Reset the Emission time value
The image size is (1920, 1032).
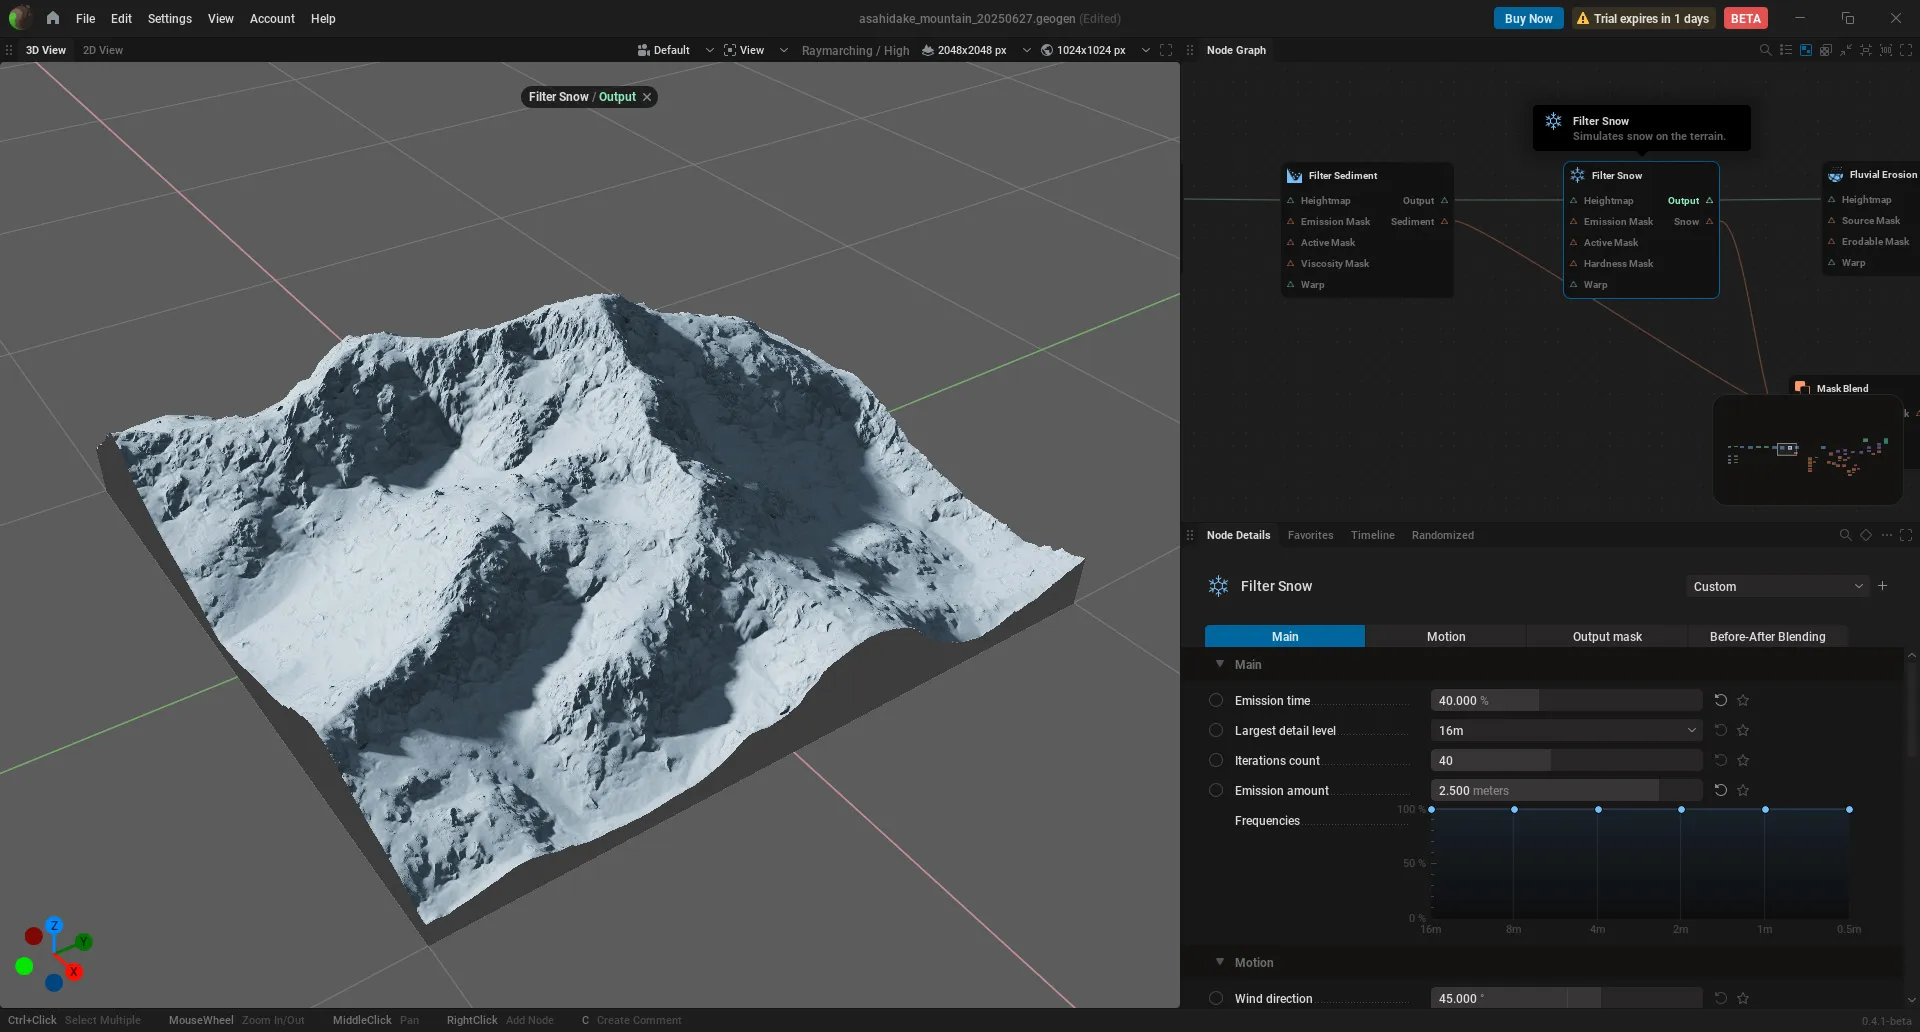(x=1721, y=700)
